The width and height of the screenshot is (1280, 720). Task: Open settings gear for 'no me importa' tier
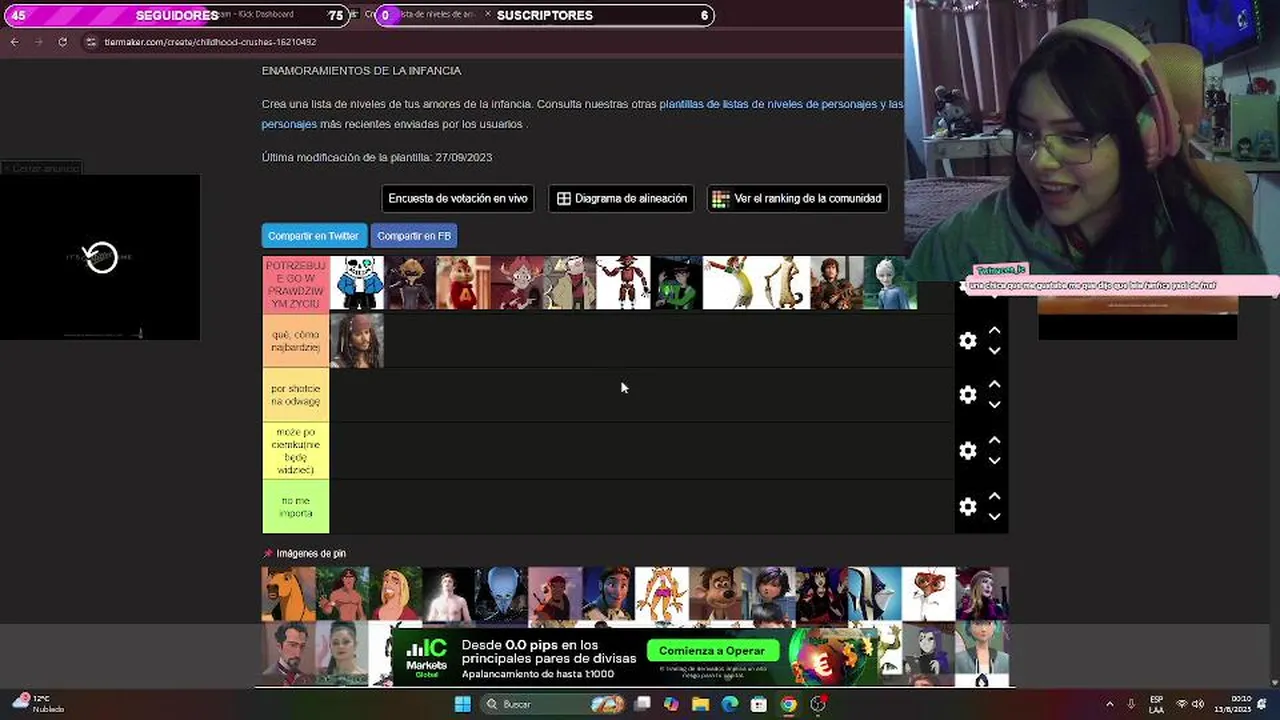pyautogui.click(x=967, y=507)
